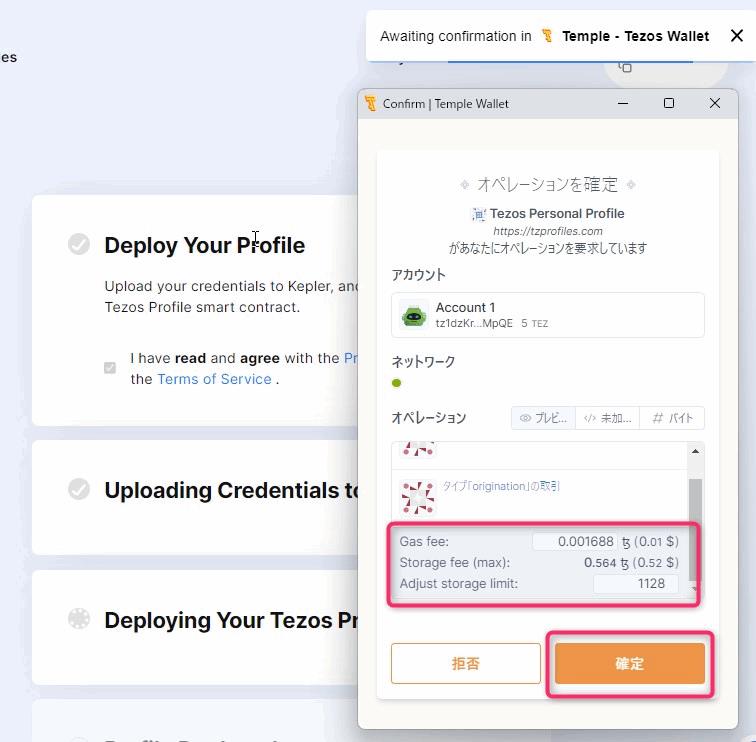The height and width of the screenshot is (742, 756).
Task: Click the scroll-up arrow in operations list
Action: [x=695, y=451]
